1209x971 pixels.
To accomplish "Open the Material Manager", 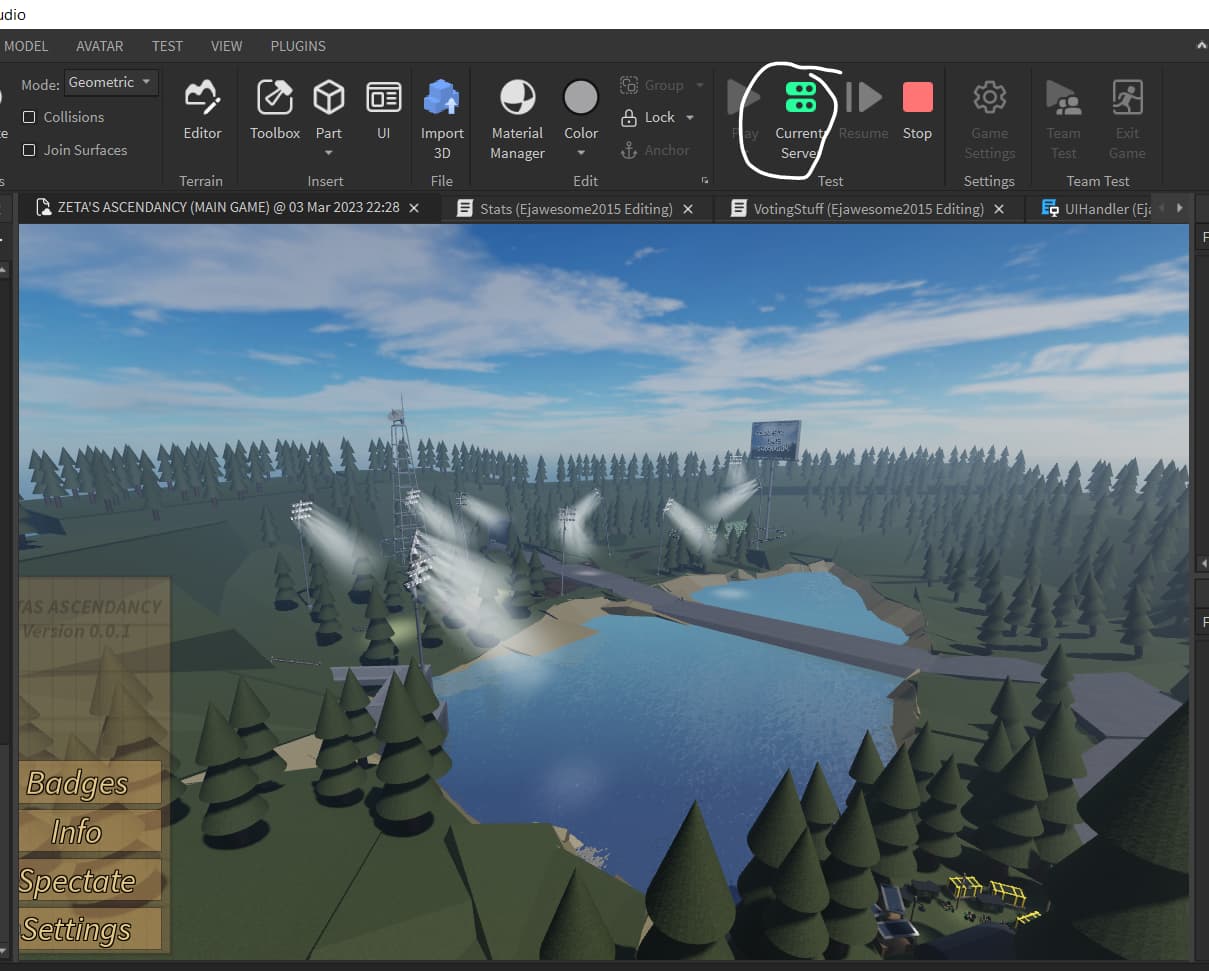I will coord(517,120).
